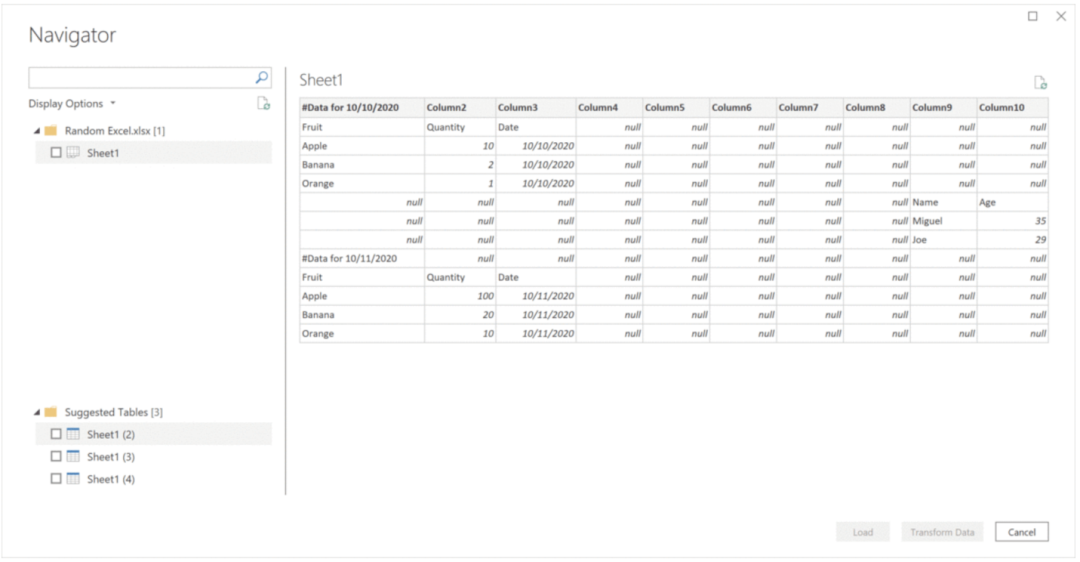Collapse the Suggested Tables tree node
This screenshot has width=1080, height=562.
pyautogui.click(x=37, y=413)
